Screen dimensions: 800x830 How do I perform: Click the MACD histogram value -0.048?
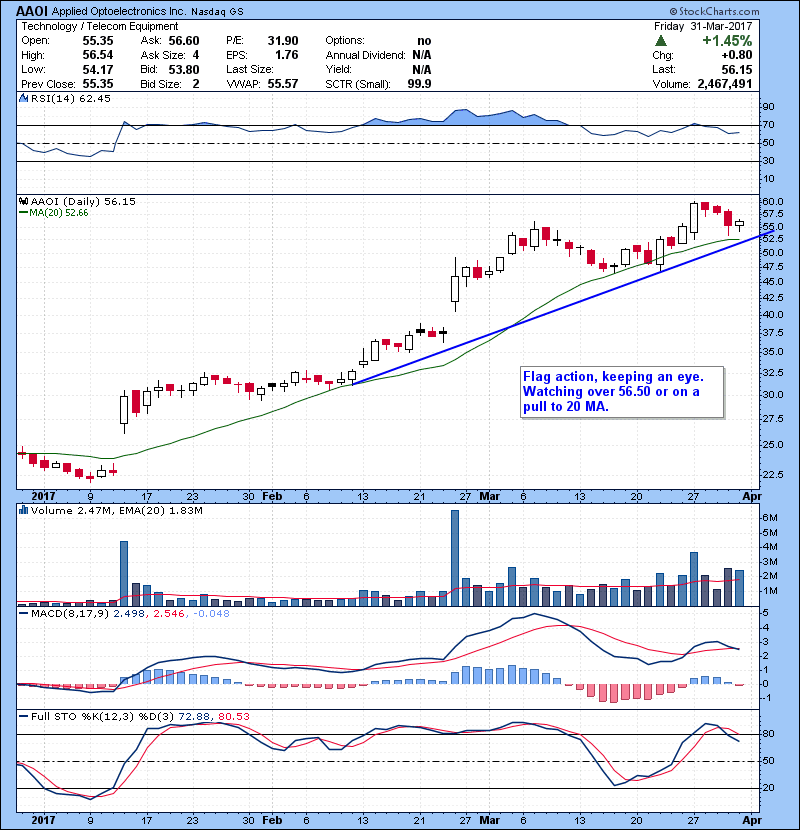click(x=211, y=614)
